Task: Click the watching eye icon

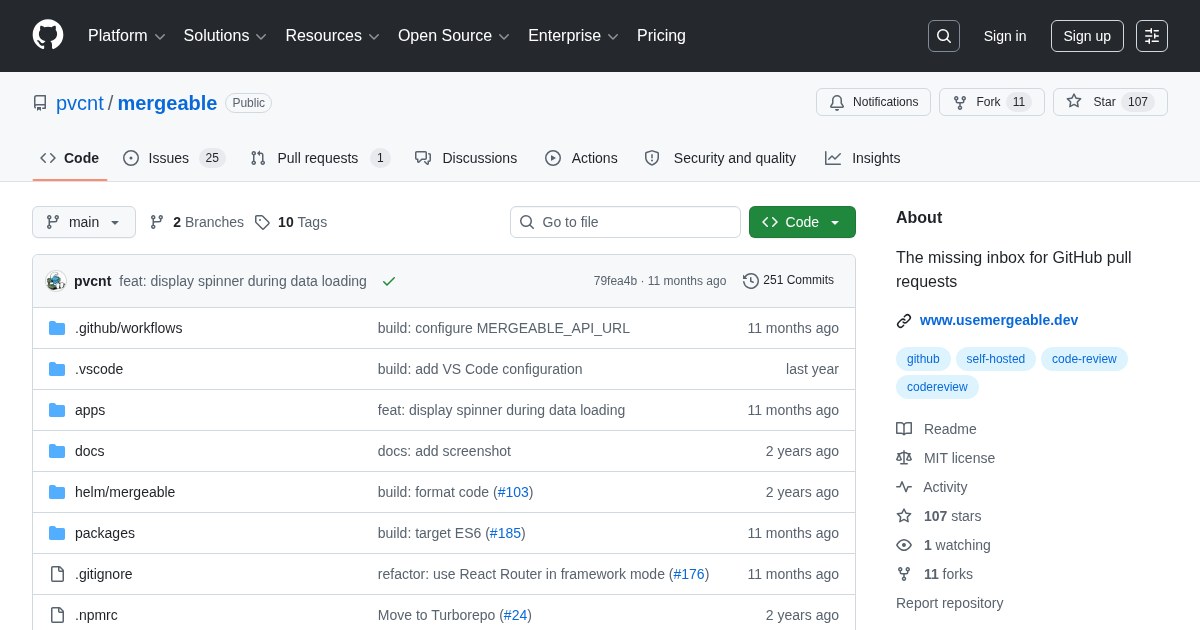Action: tap(904, 545)
